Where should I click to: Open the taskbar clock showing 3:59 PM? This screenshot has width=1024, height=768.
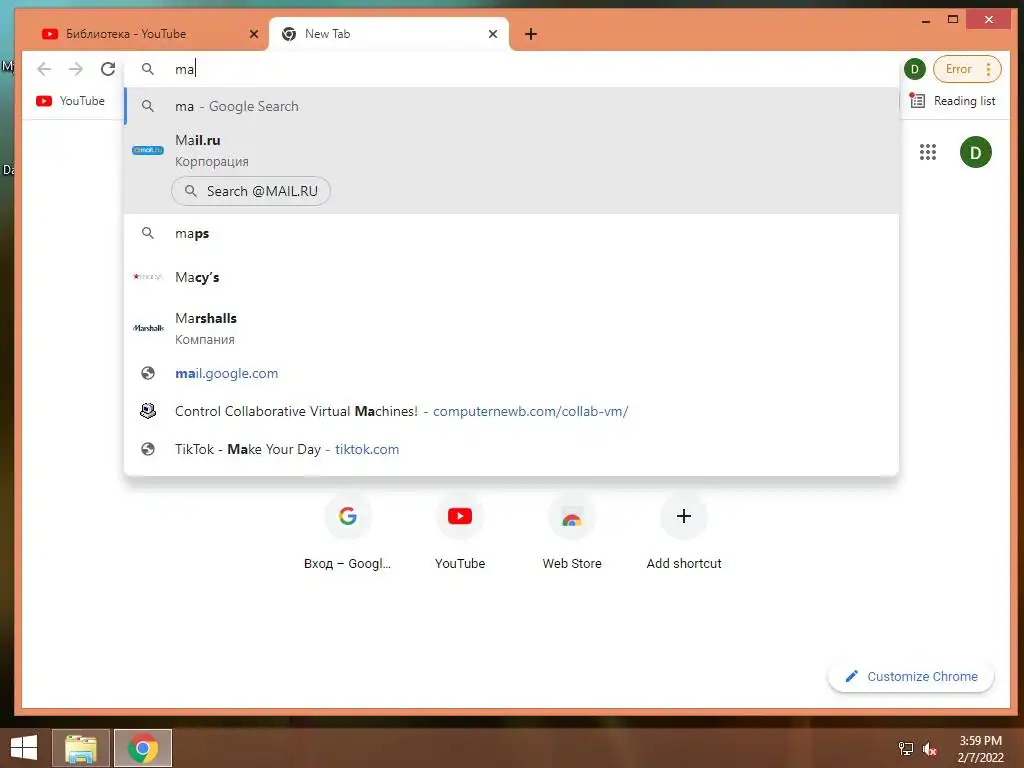click(980, 749)
